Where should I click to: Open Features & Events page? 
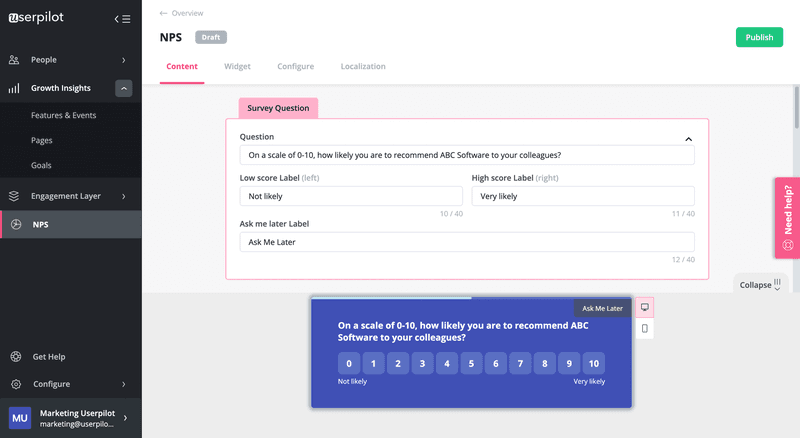click(63, 115)
